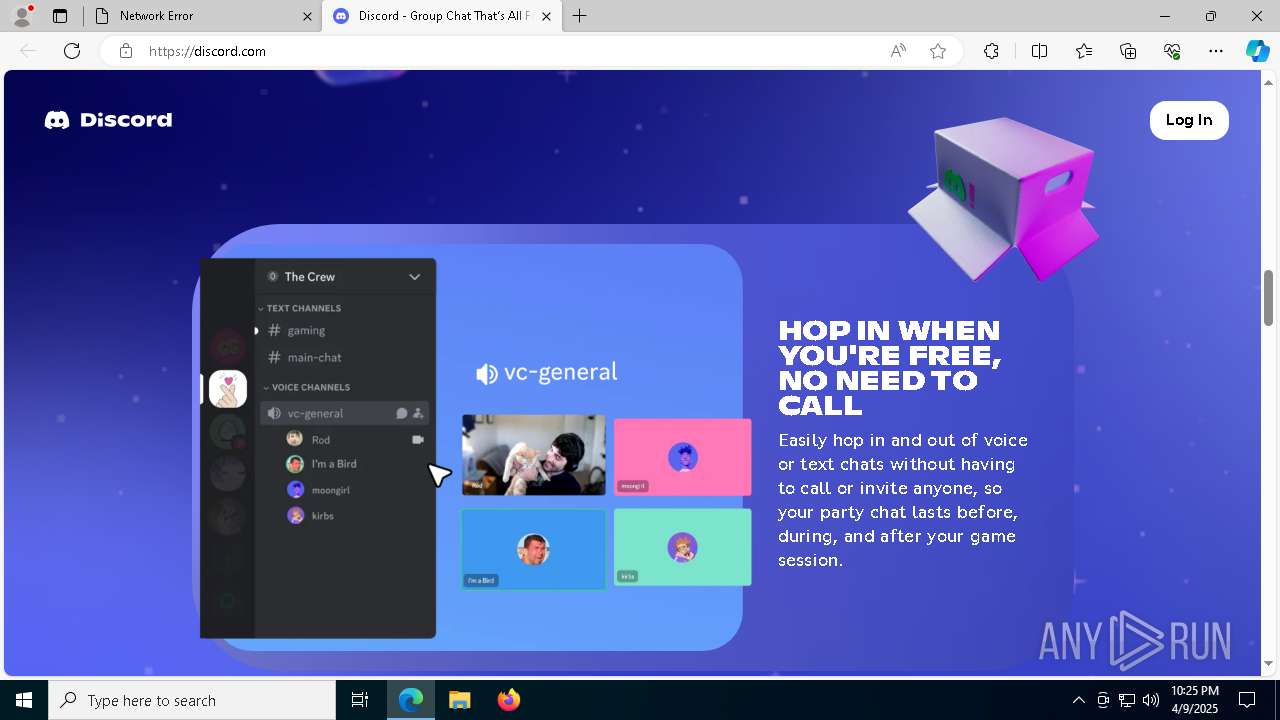Click the blue I'm a Bird tile
The image size is (1280, 720).
(x=533, y=549)
